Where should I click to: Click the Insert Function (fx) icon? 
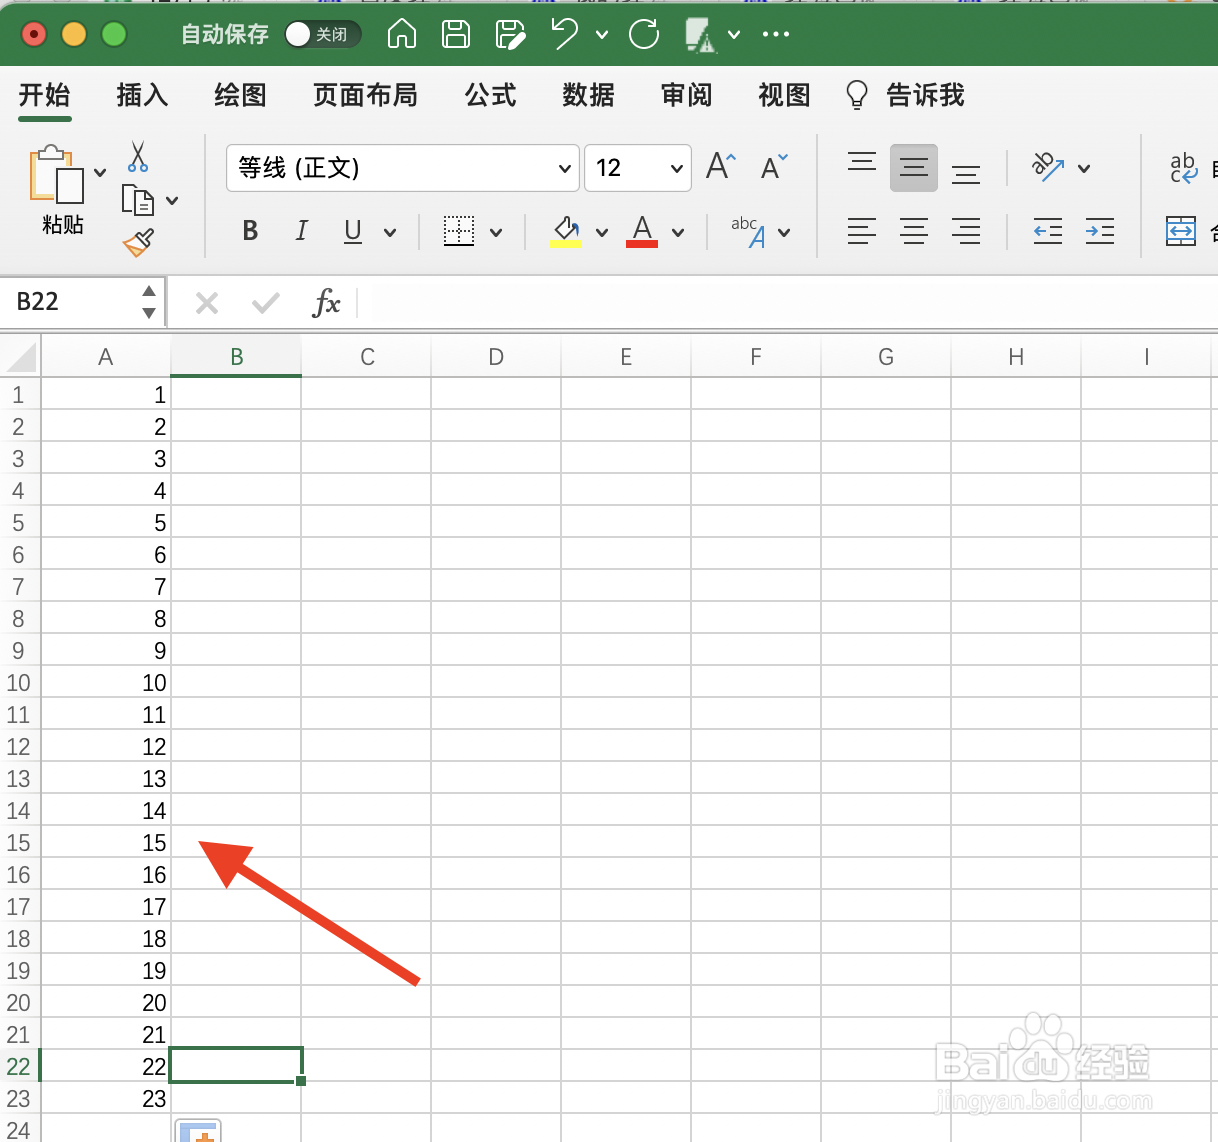(327, 302)
